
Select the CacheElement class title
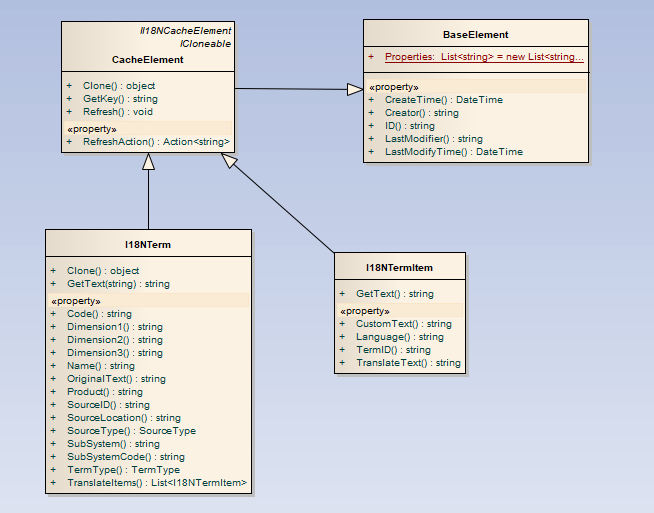(147, 60)
